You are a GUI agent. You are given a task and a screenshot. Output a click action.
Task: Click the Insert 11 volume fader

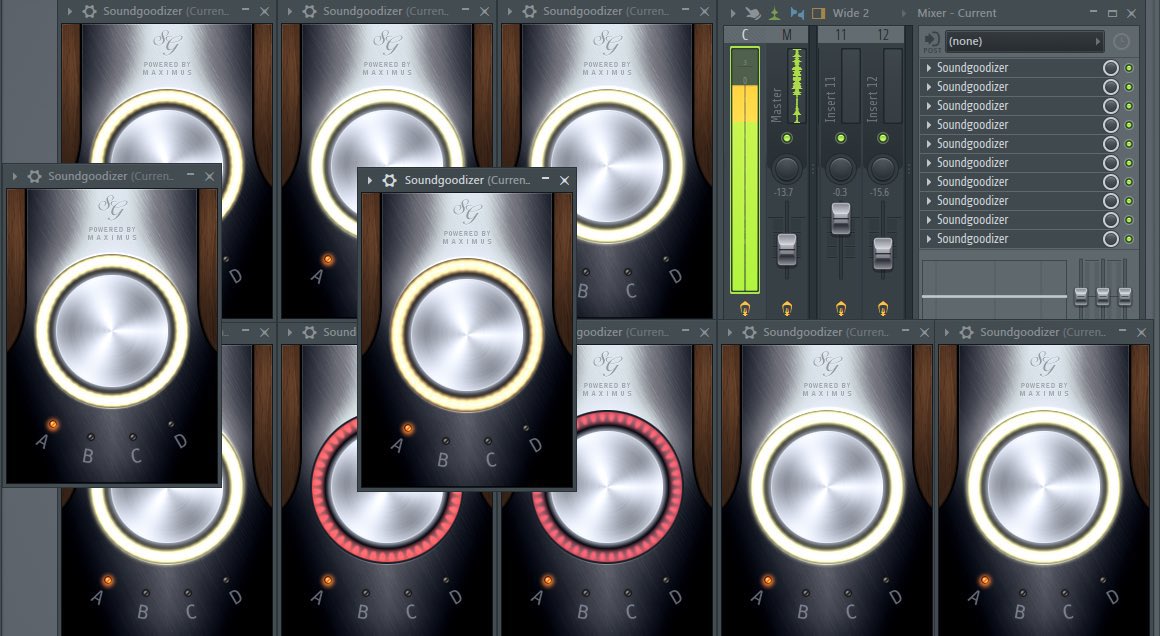click(840, 217)
